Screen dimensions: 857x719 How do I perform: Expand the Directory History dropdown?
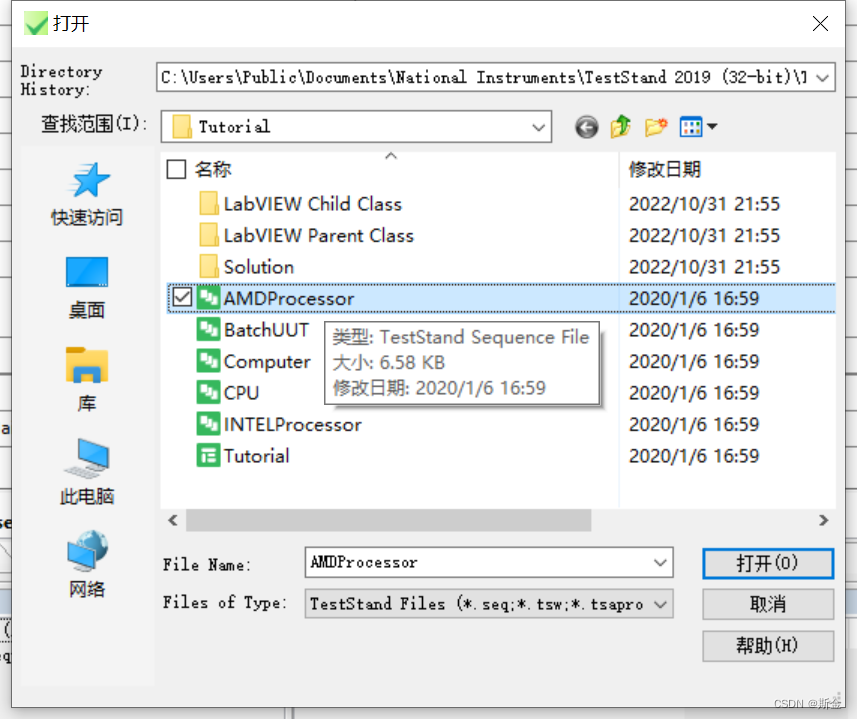coord(823,78)
